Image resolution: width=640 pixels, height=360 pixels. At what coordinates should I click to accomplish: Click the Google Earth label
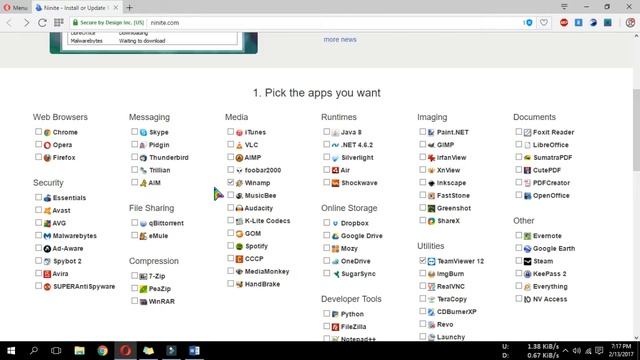click(554, 249)
